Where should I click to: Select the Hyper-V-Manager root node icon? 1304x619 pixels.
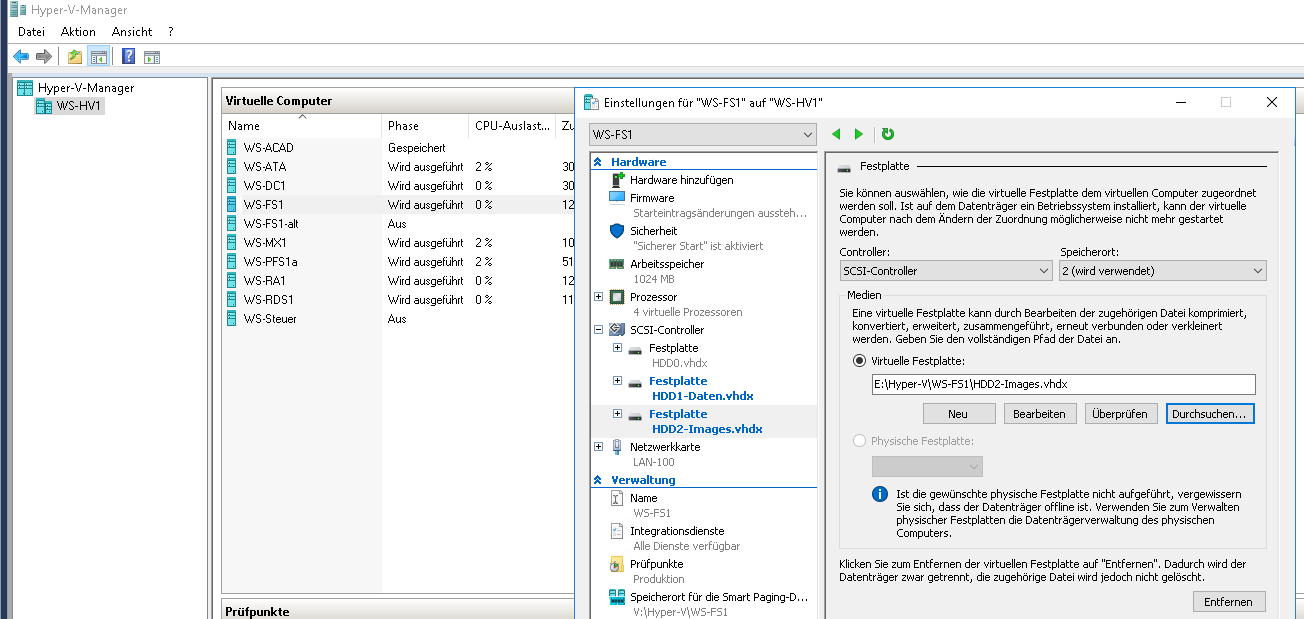coord(26,88)
